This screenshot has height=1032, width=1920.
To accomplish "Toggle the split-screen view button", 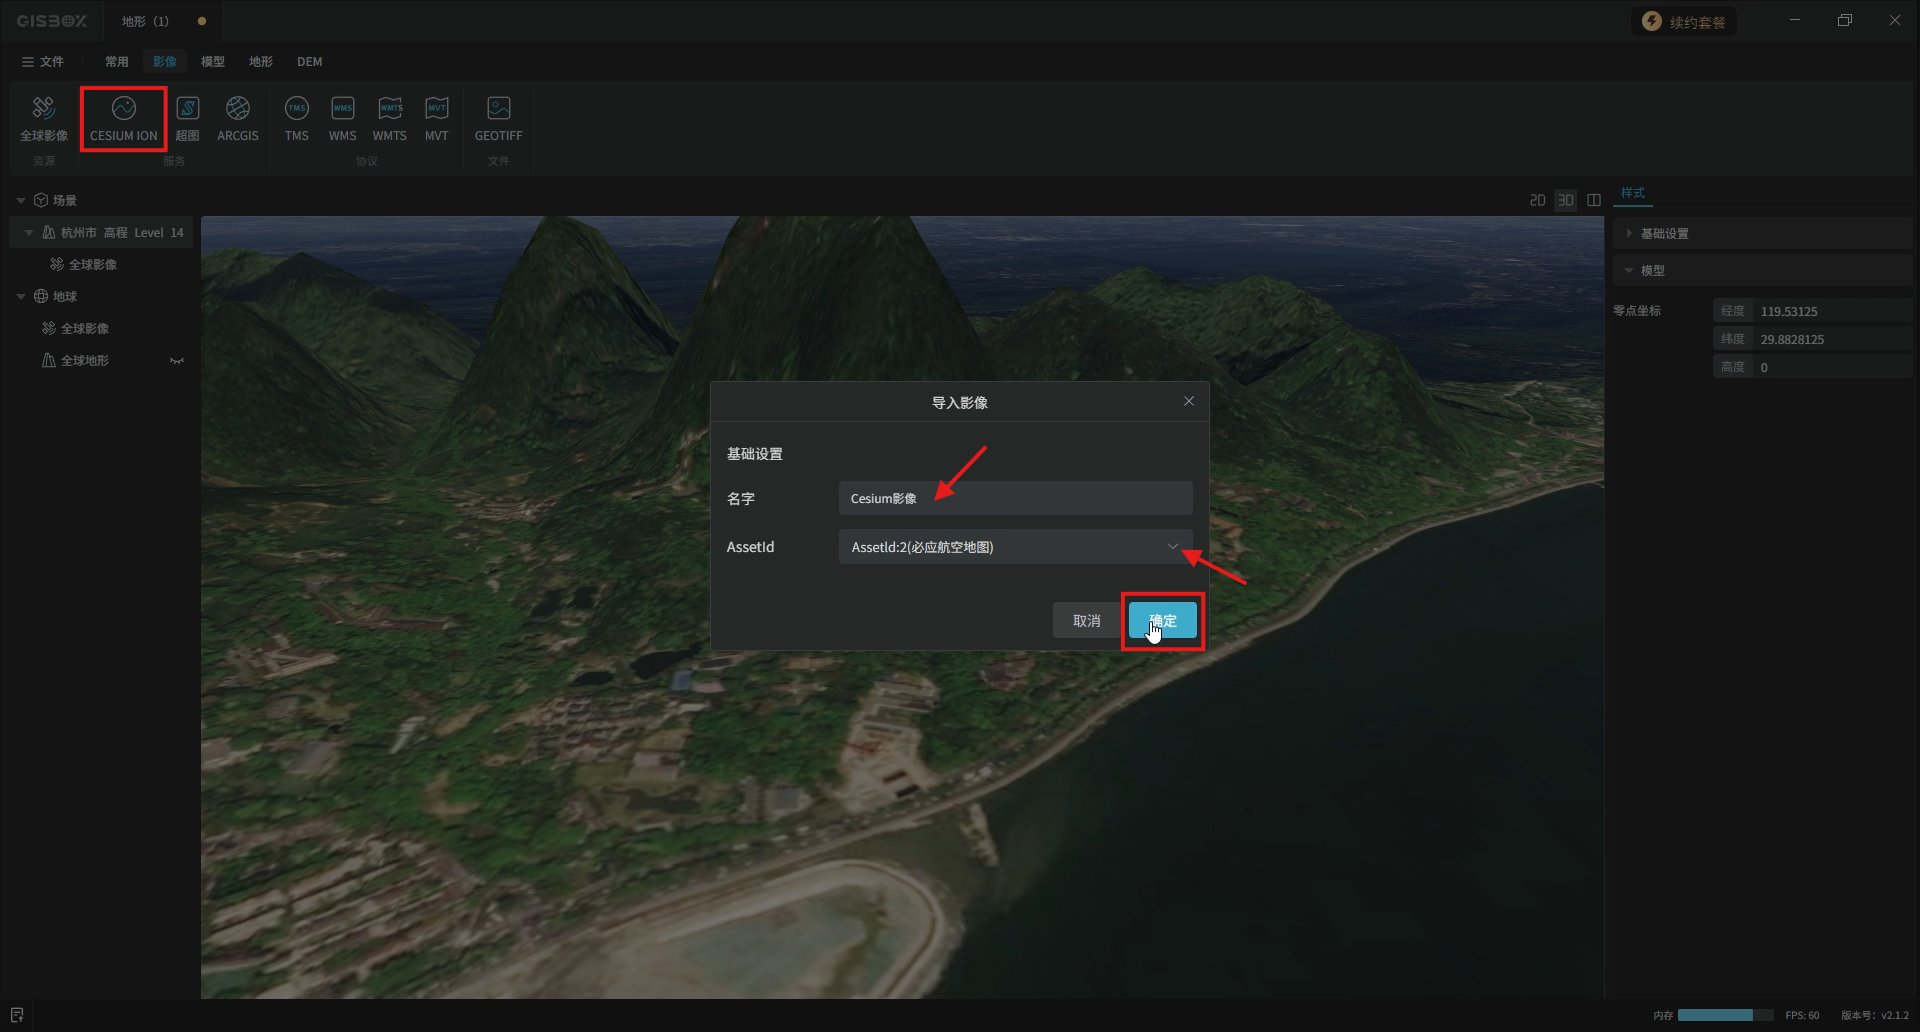I will coord(1594,200).
